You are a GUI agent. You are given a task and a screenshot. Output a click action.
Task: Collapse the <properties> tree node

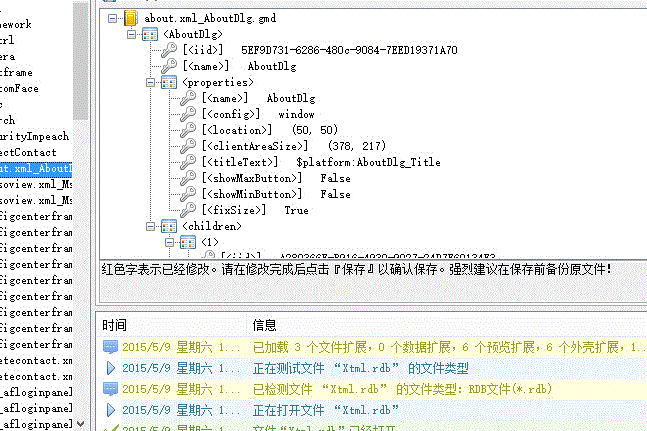tap(150, 83)
